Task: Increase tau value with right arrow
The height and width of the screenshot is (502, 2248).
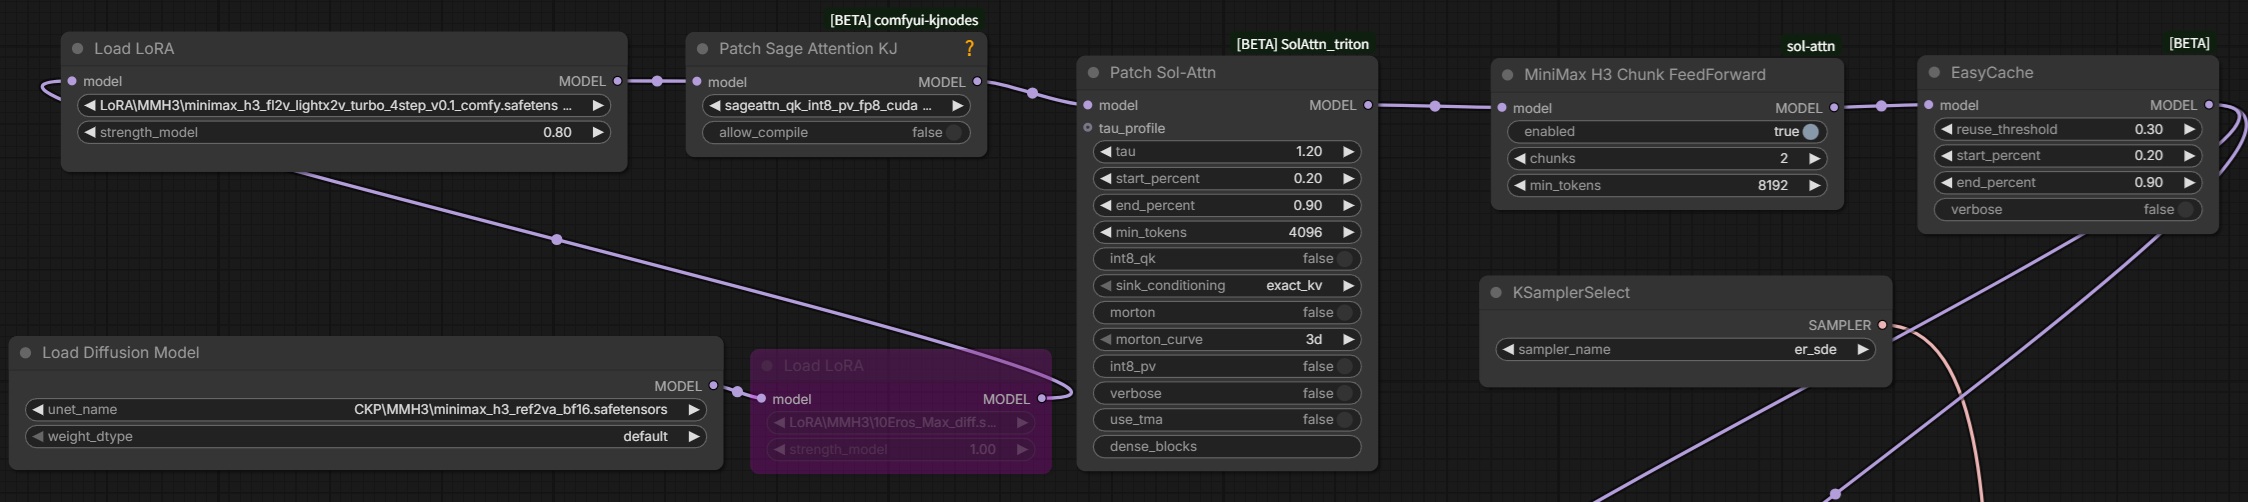Action: (1348, 151)
